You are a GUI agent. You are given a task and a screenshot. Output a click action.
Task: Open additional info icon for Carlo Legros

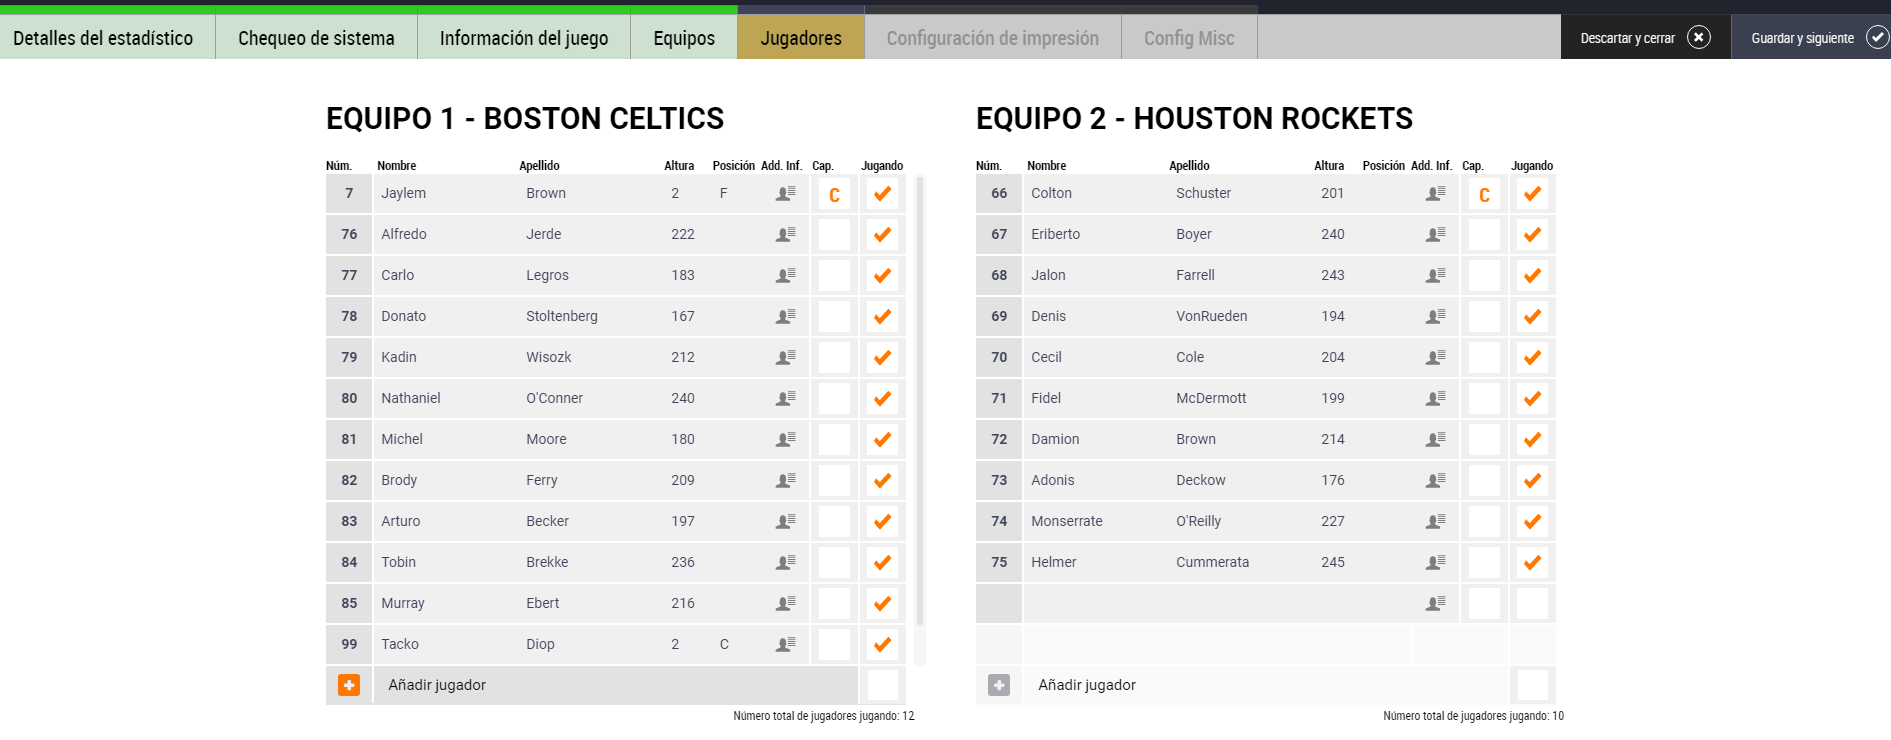point(786,275)
